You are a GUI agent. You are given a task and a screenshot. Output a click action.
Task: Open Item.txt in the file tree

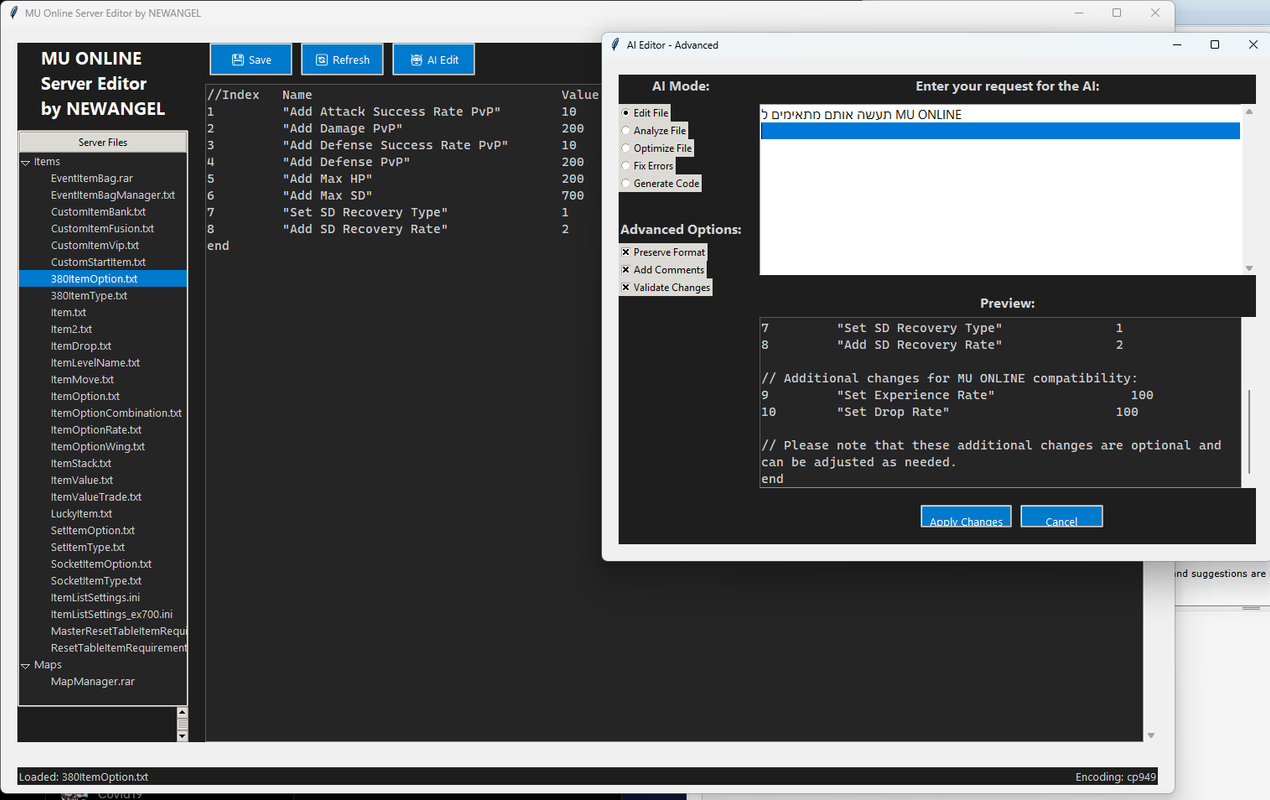[68, 313]
